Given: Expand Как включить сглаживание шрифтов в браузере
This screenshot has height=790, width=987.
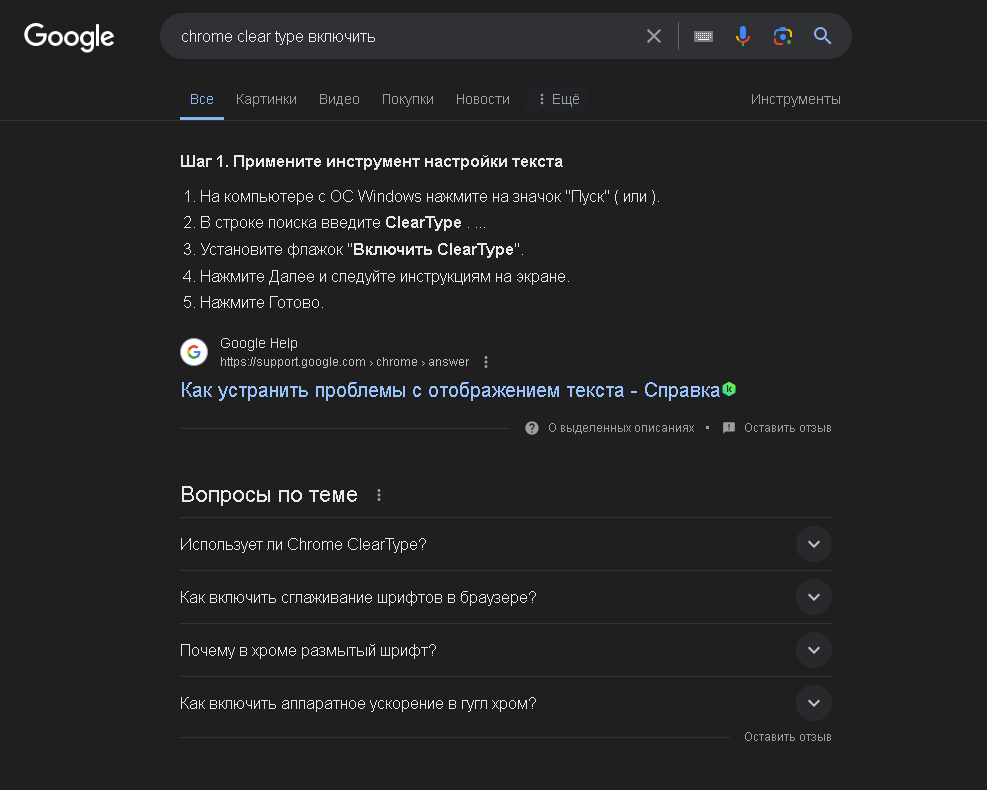Looking at the screenshot, I should [x=813, y=597].
